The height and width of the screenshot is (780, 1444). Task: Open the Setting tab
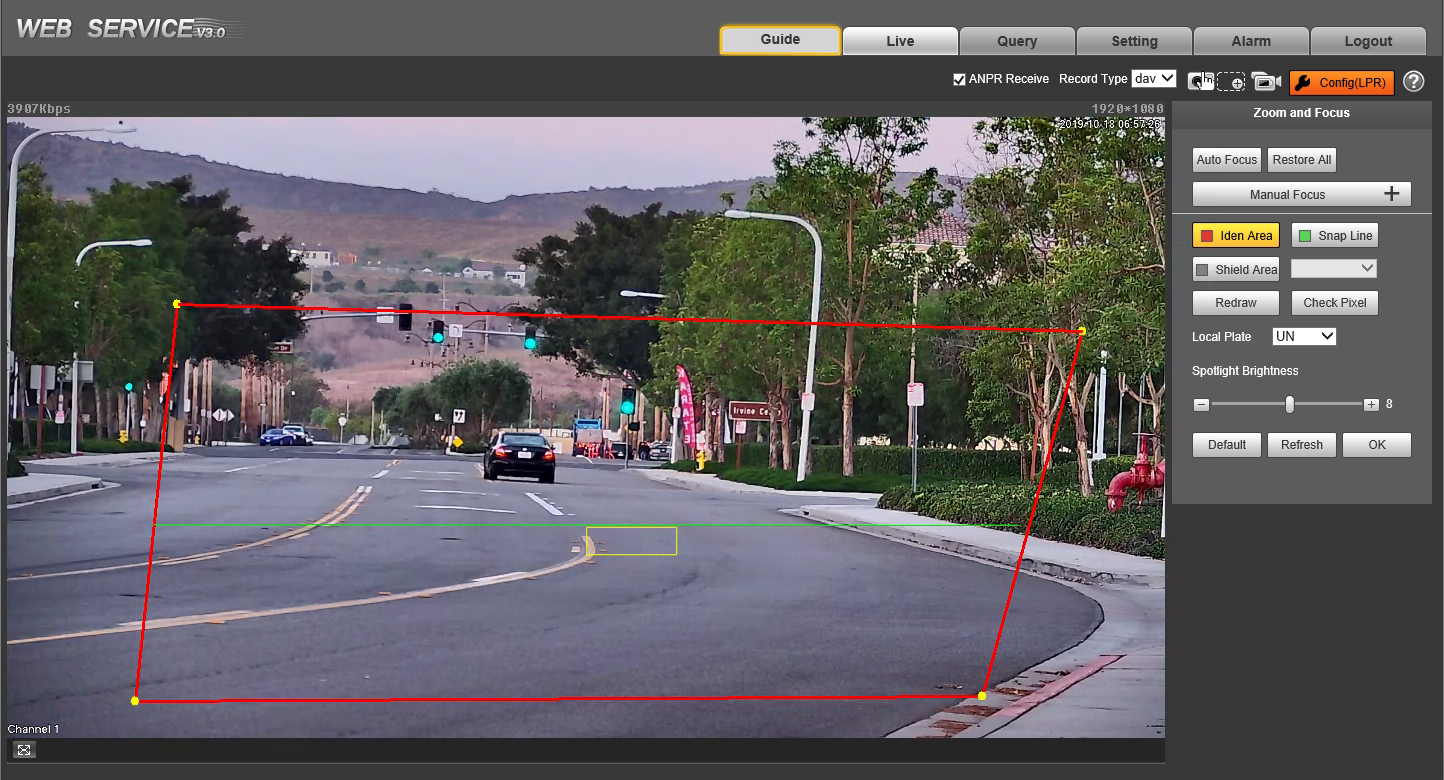tap(1134, 41)
